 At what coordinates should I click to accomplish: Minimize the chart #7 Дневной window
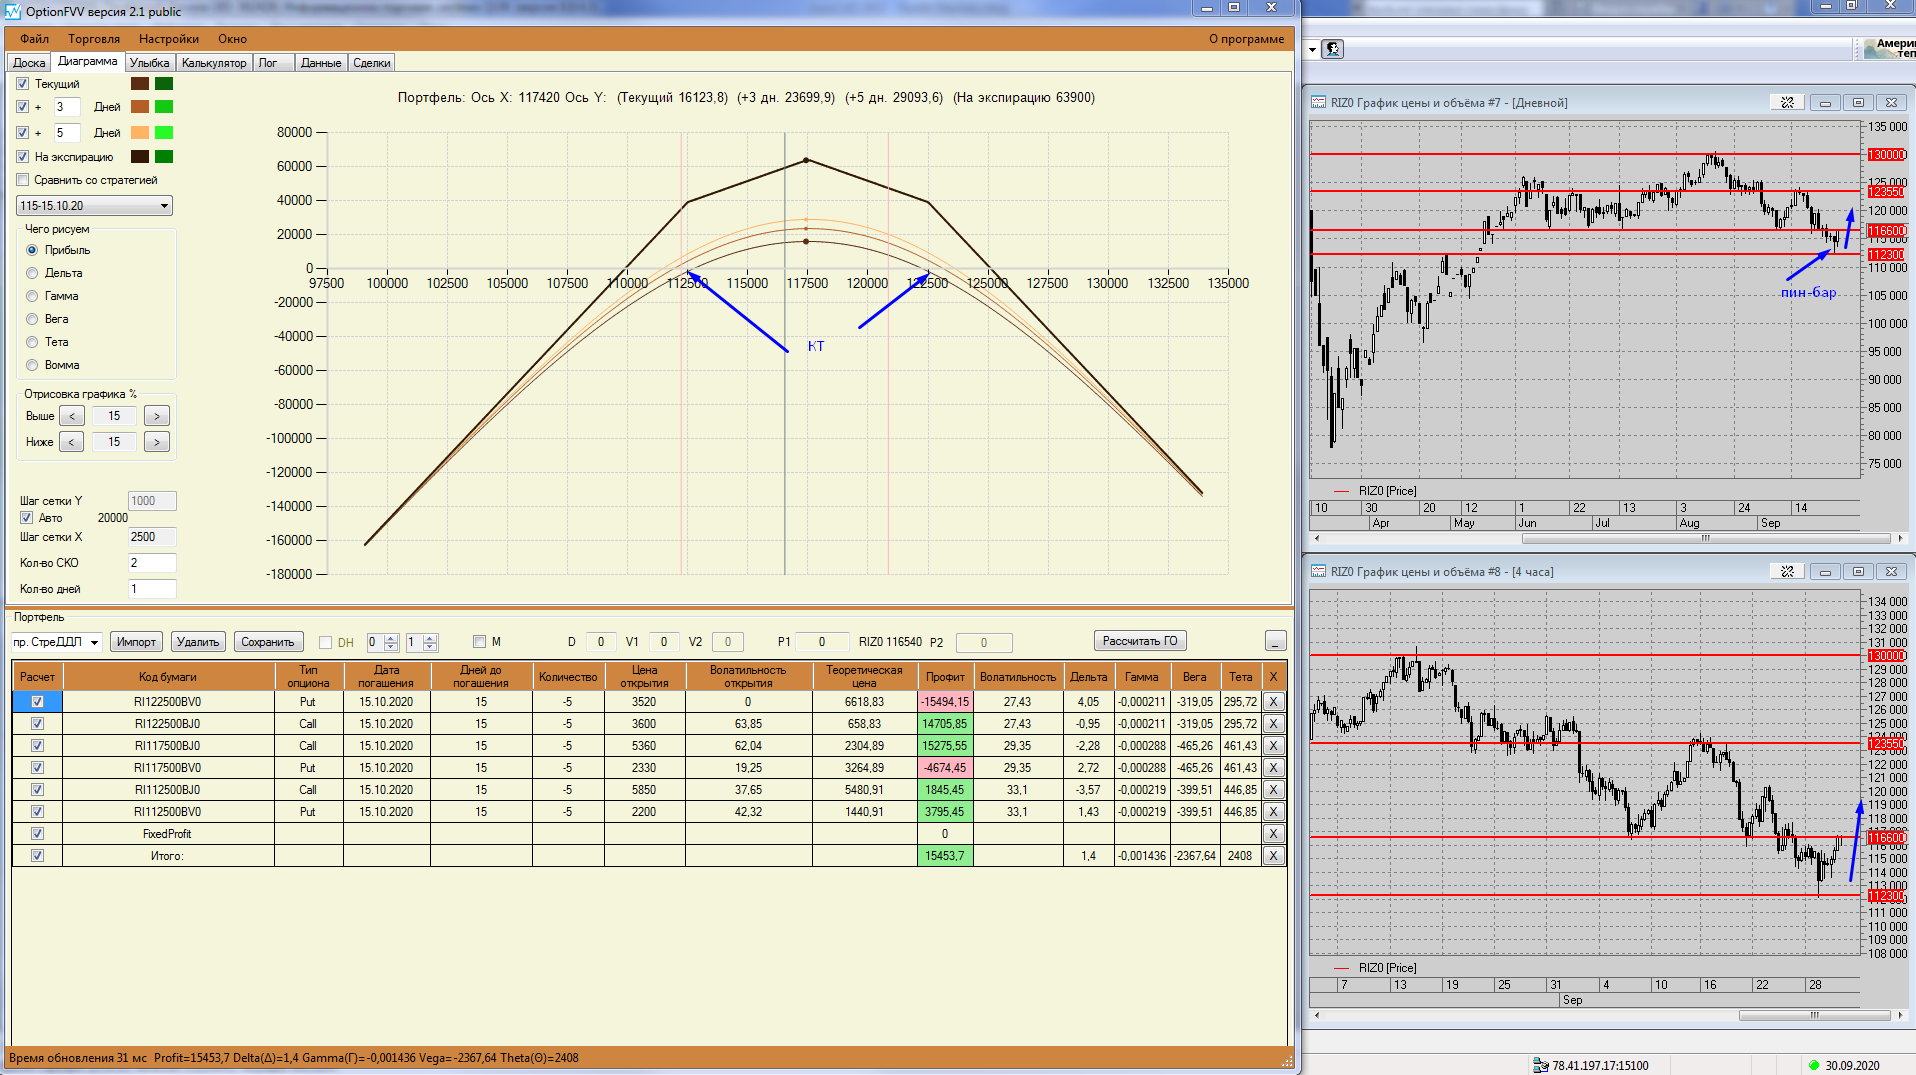pyautogui.click(x=1825, y=102)
